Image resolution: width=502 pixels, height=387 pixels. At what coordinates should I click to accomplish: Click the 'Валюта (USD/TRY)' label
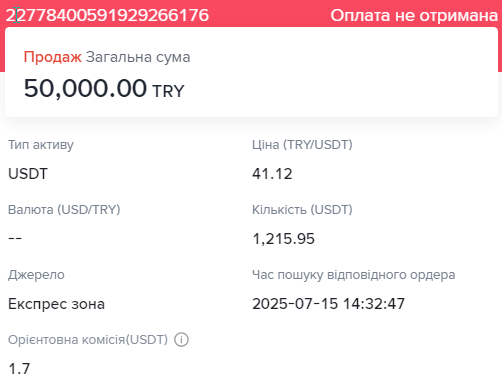pos(64,210)
